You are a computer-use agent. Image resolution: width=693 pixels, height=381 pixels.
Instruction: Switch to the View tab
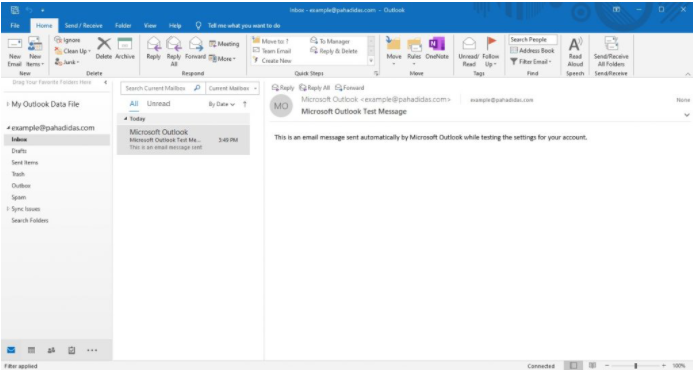(x=150, y=26)
